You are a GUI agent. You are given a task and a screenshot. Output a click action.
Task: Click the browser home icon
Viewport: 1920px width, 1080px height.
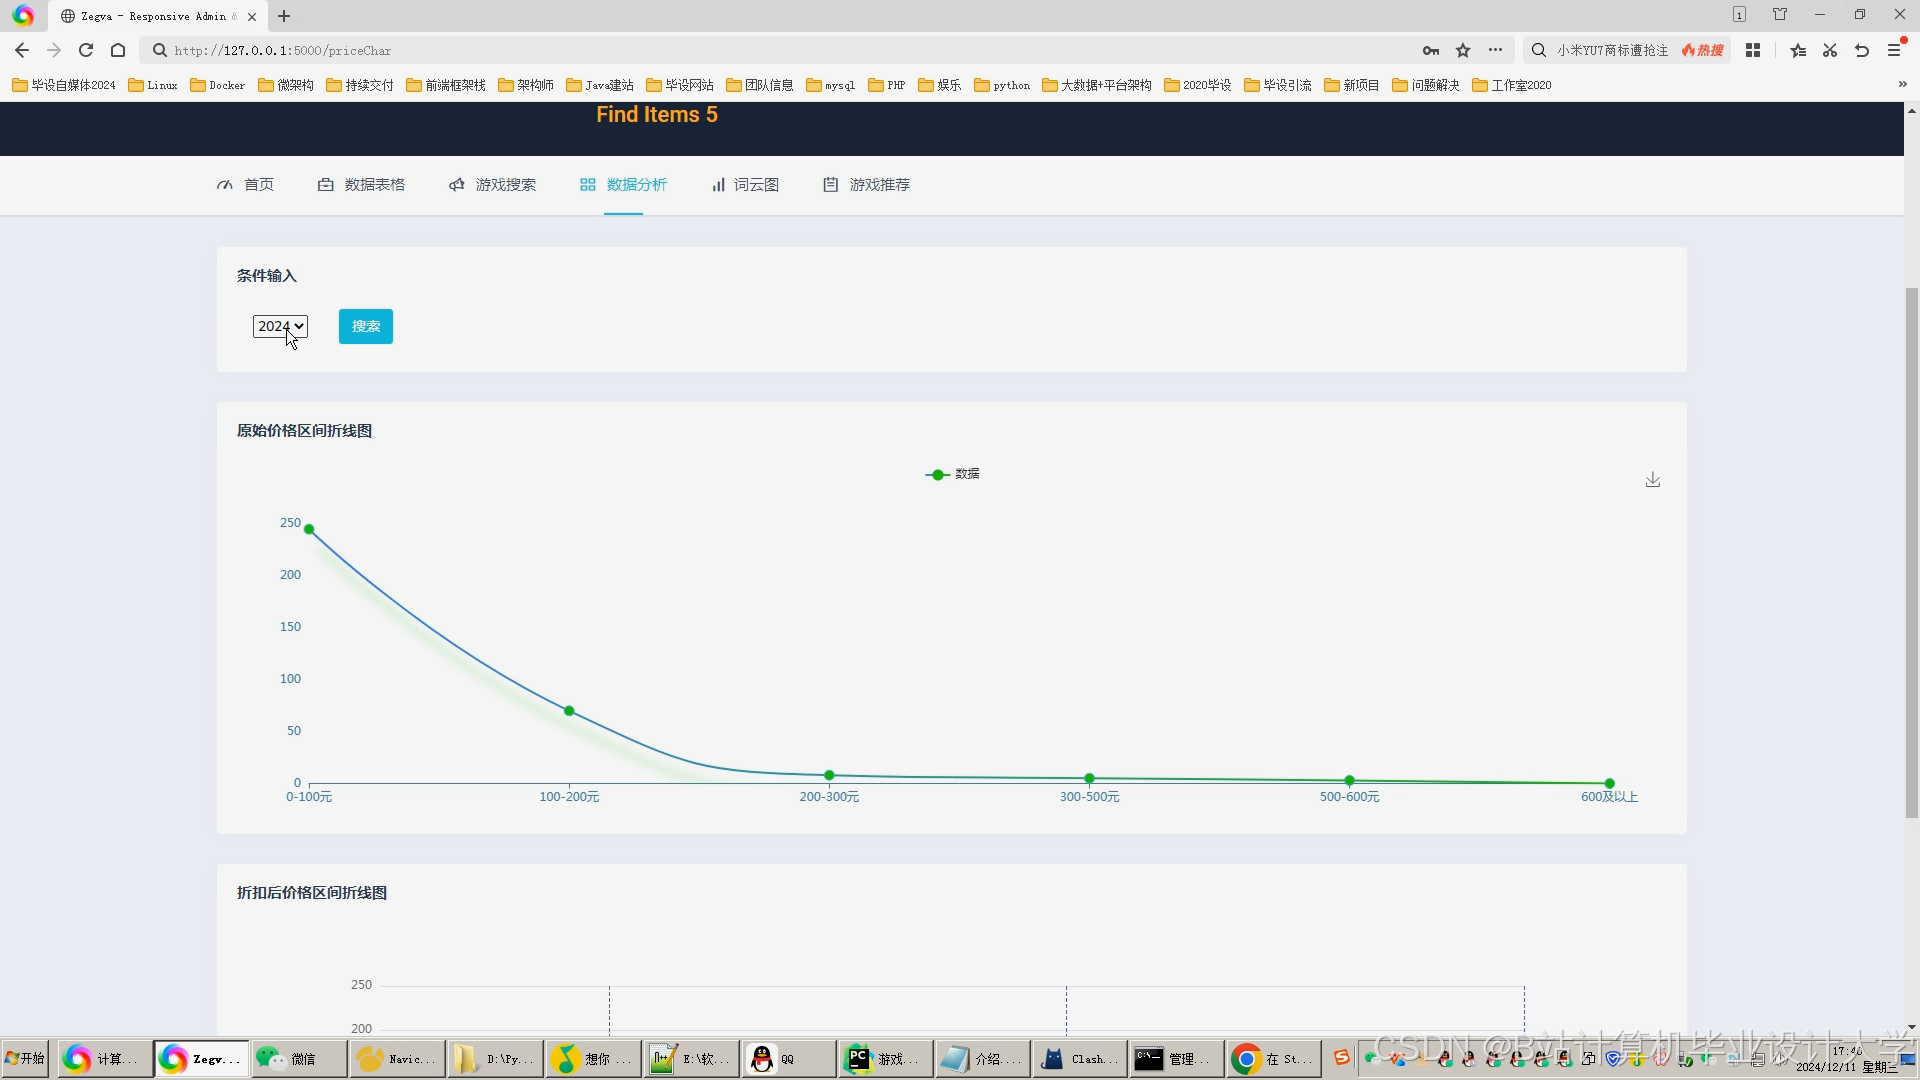pyautogui.click(x=118, y=50)
